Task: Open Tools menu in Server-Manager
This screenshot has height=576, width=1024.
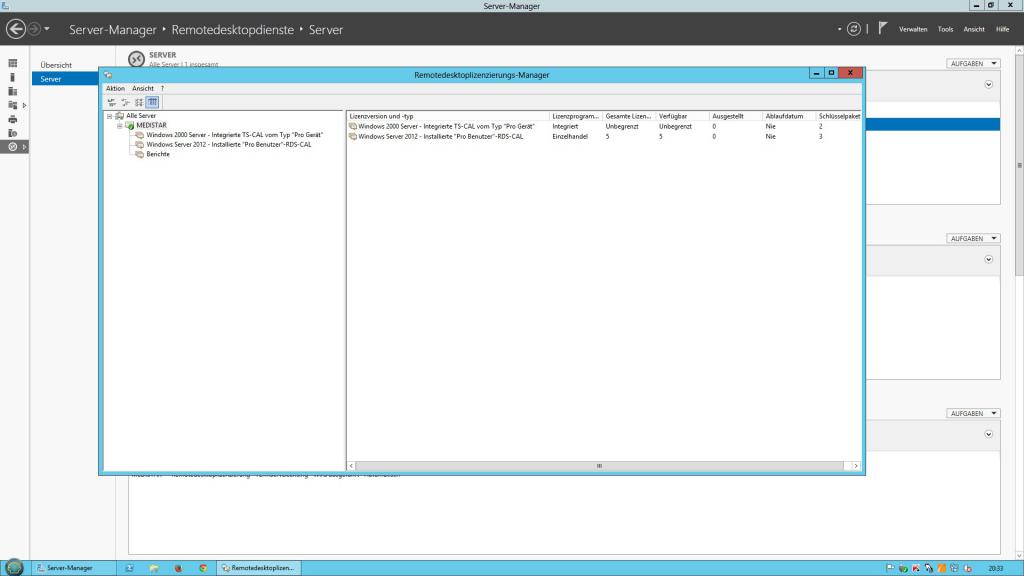Action: (946, 29)
